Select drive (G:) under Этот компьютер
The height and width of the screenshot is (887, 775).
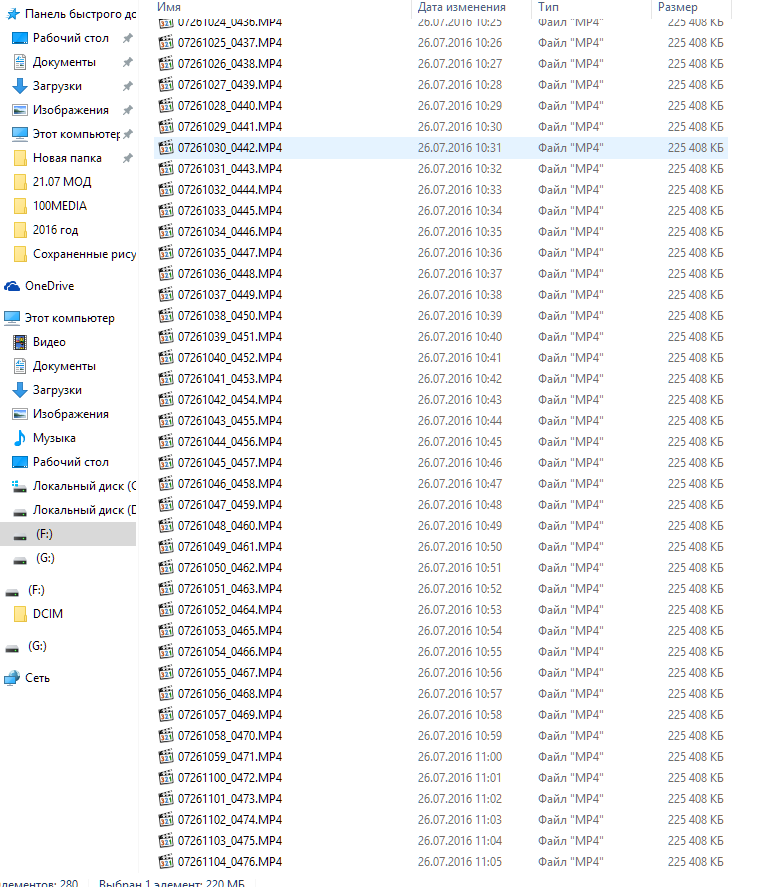[45, 558]
